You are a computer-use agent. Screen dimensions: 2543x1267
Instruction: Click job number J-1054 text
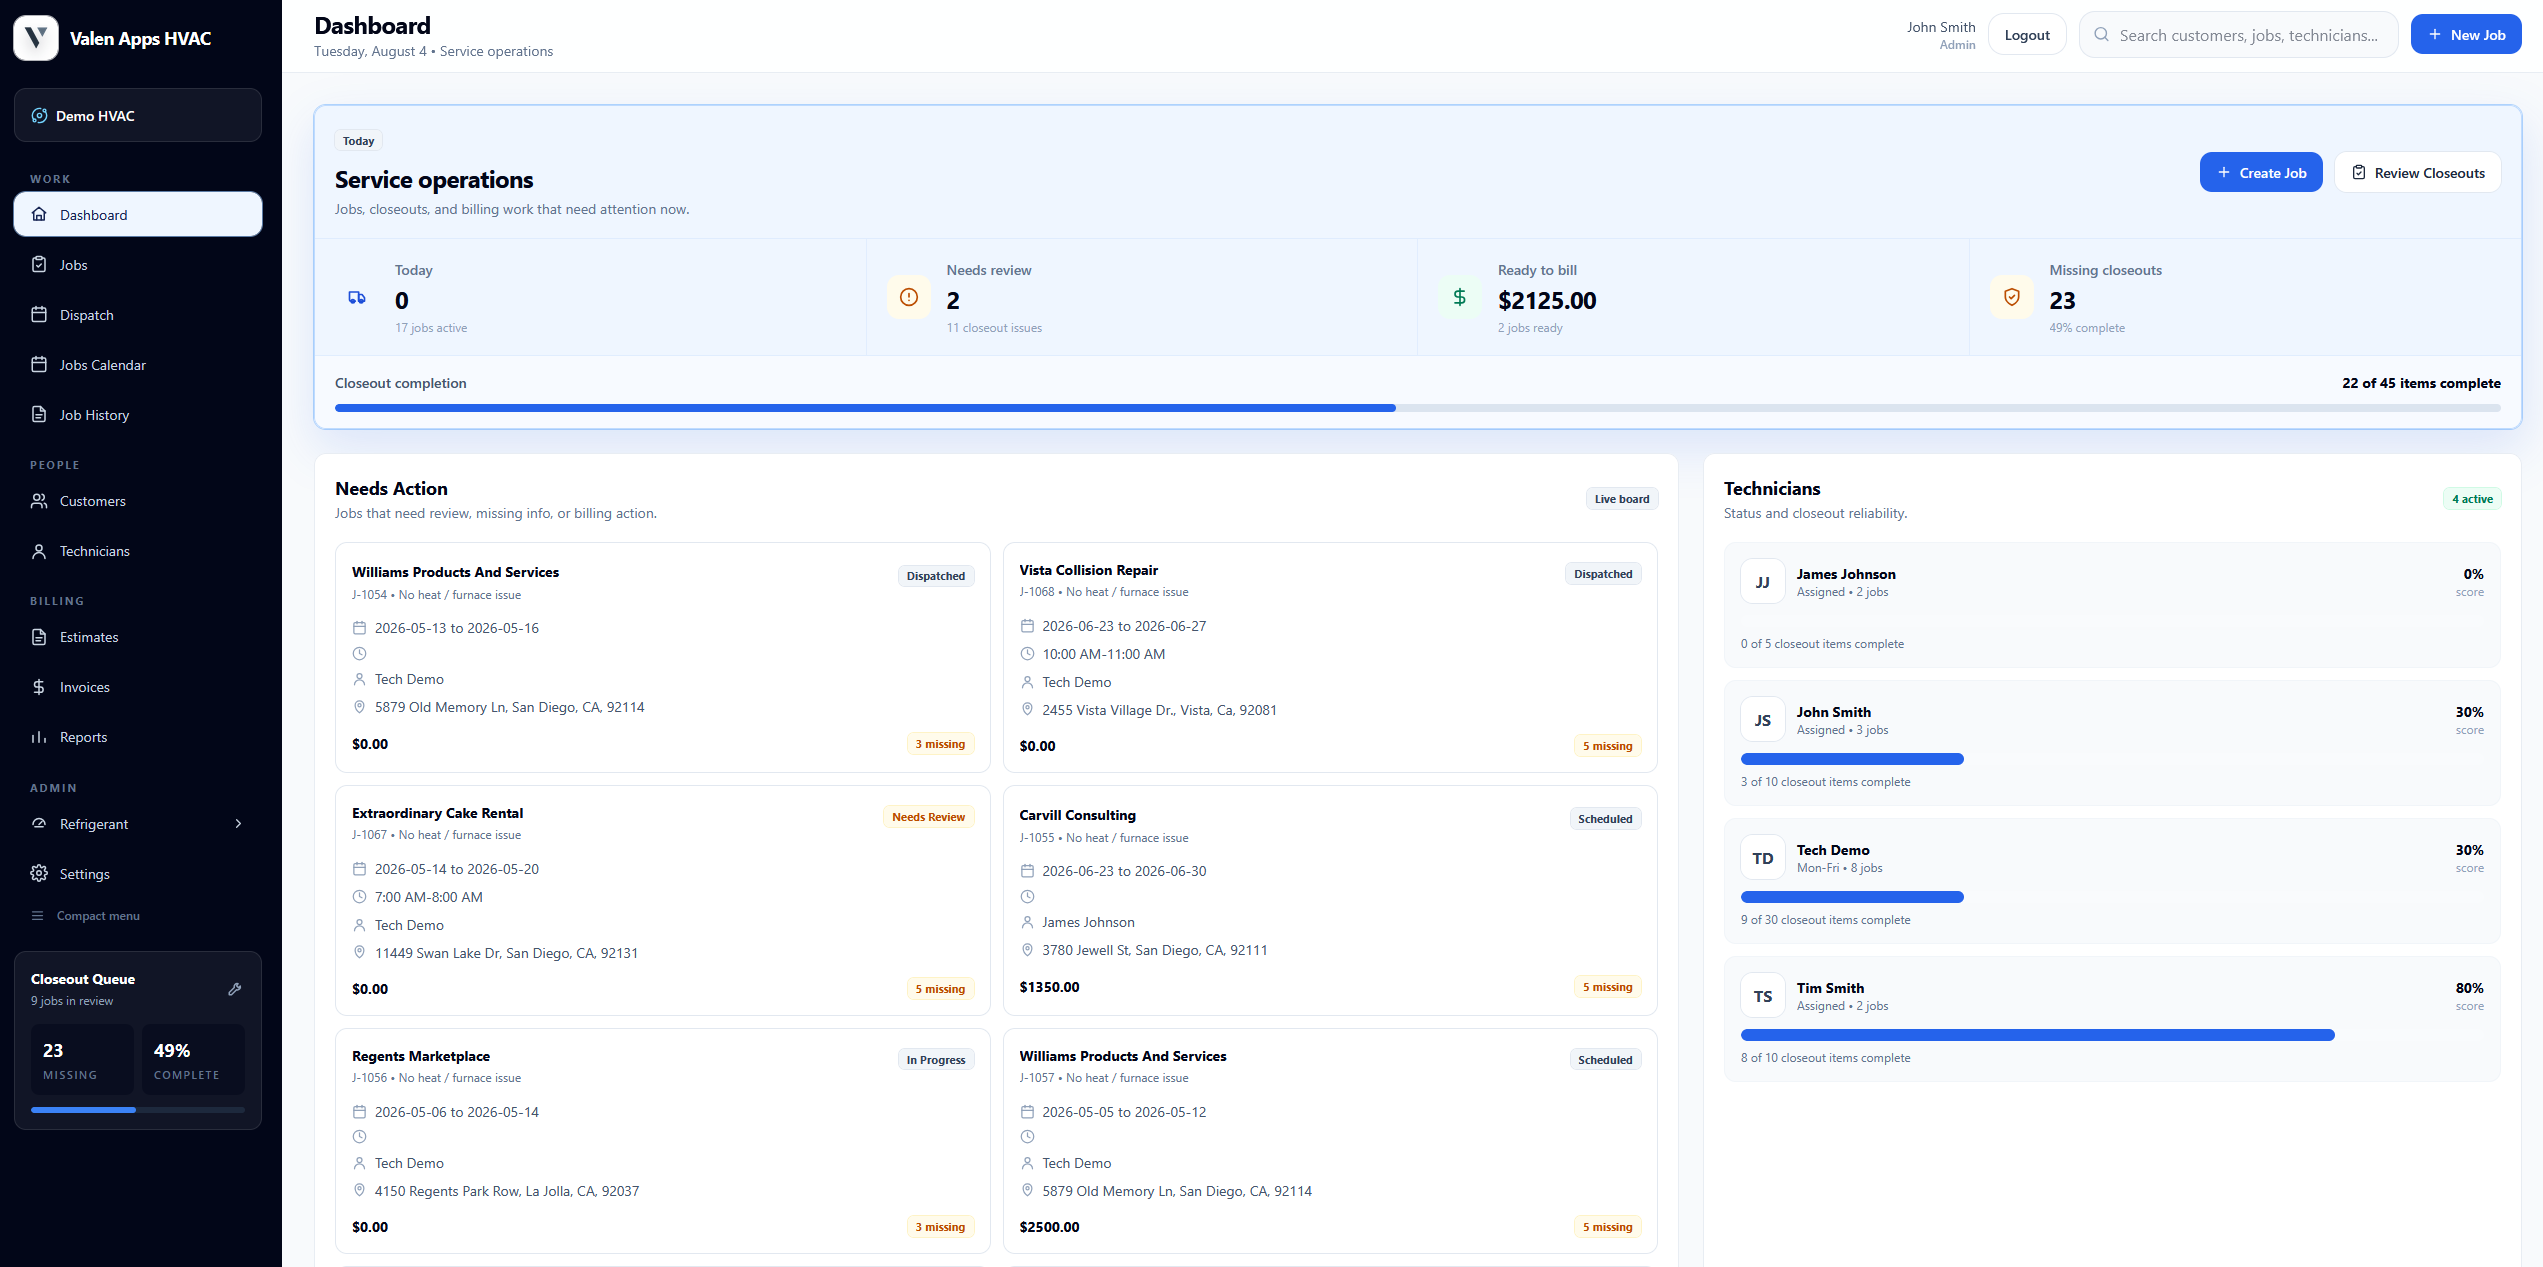pyautogui.click(x=369, y=594)
